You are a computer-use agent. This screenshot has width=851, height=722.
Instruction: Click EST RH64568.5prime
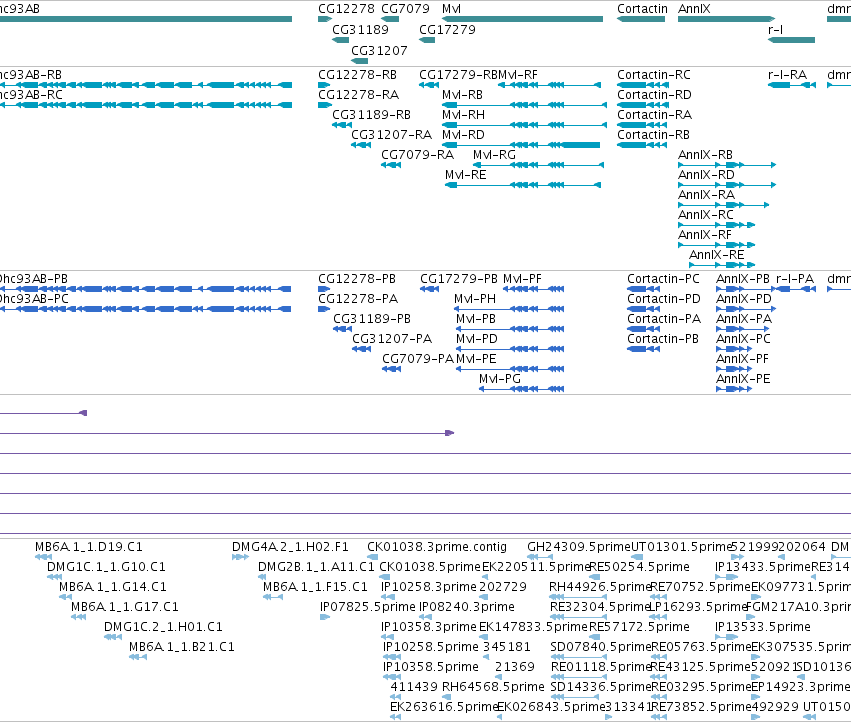pyautogui.click(x=446, y=696)
